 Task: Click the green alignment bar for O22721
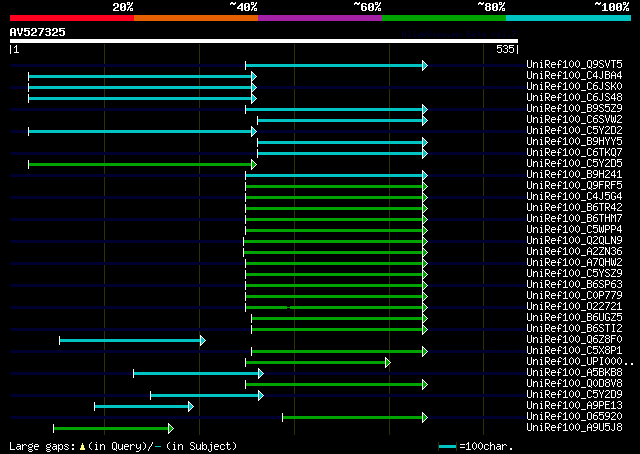[x=336, y=307]
